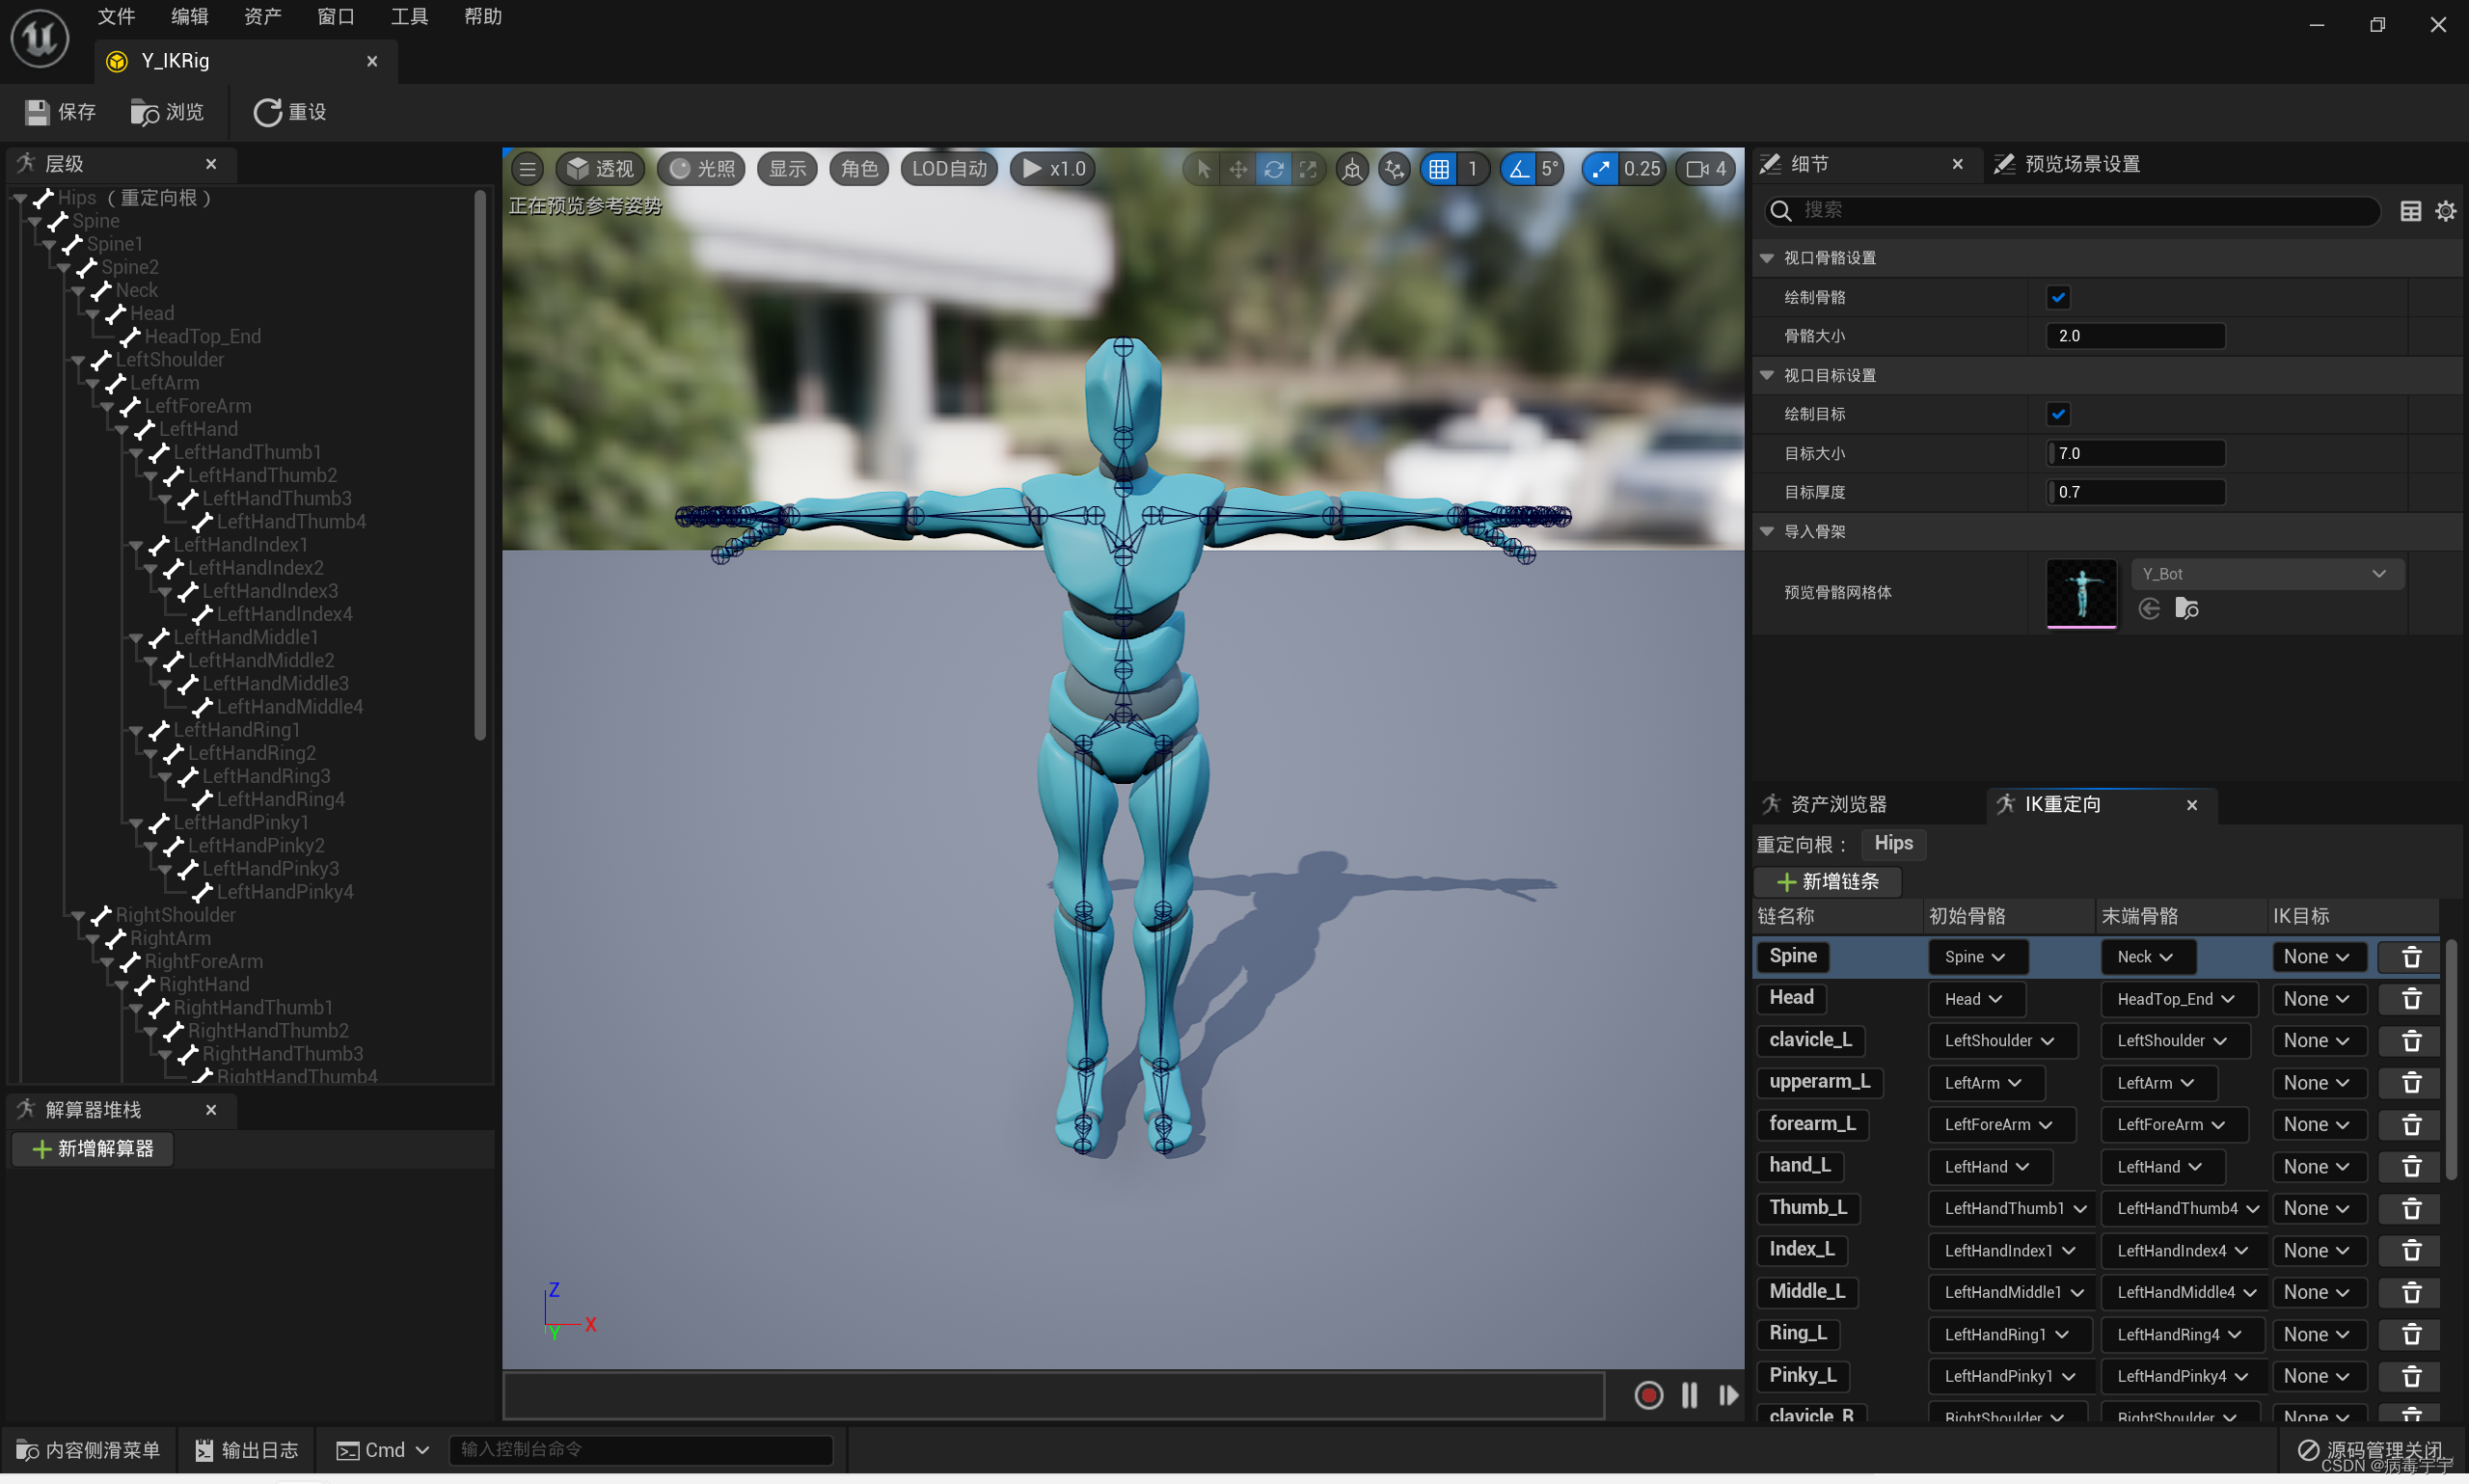
Task: Select the Rotate tool in the viewport
Action: 1272,168
